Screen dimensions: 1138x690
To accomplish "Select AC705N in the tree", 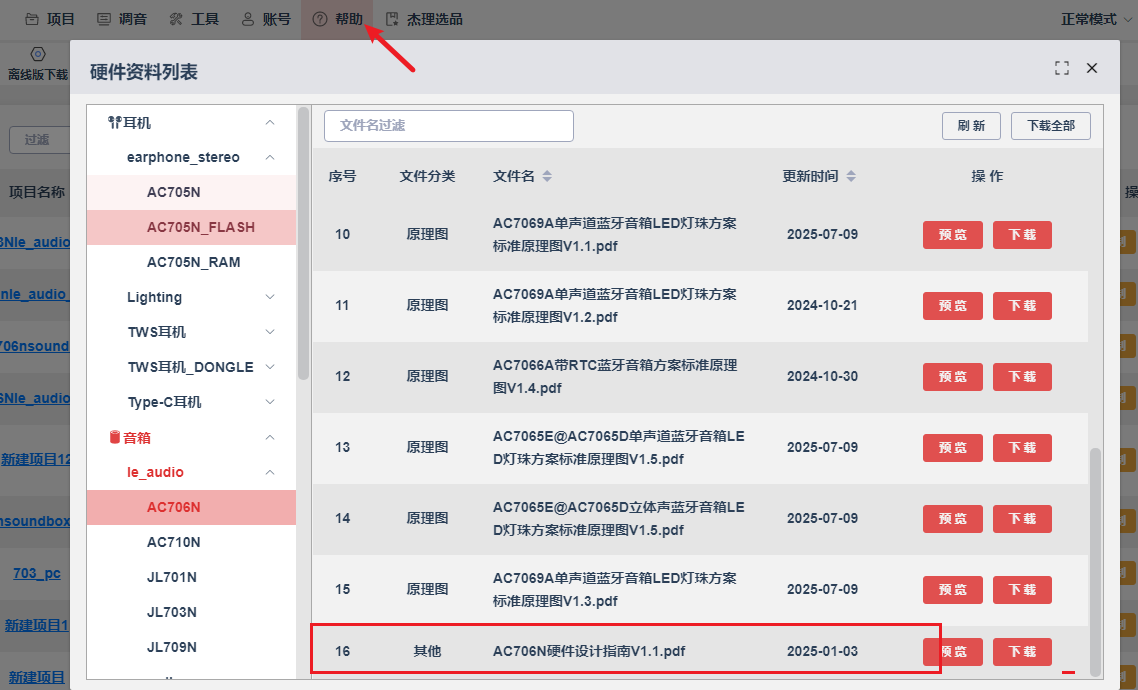I will point(192,192).
